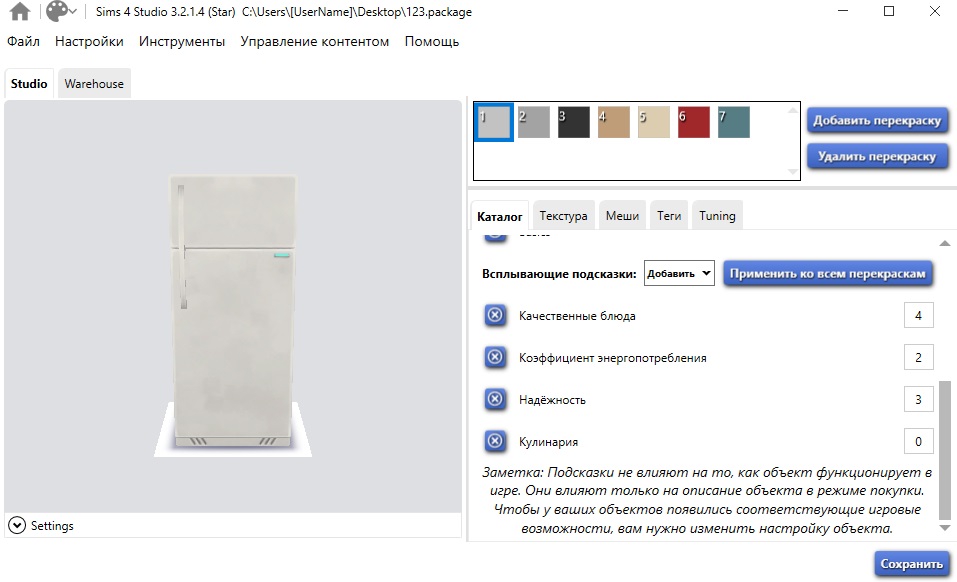Image resolution: width=957 pixels, height=582 pixels.
Task: Select swatch 2 gray
Action: tap(533, 122)
